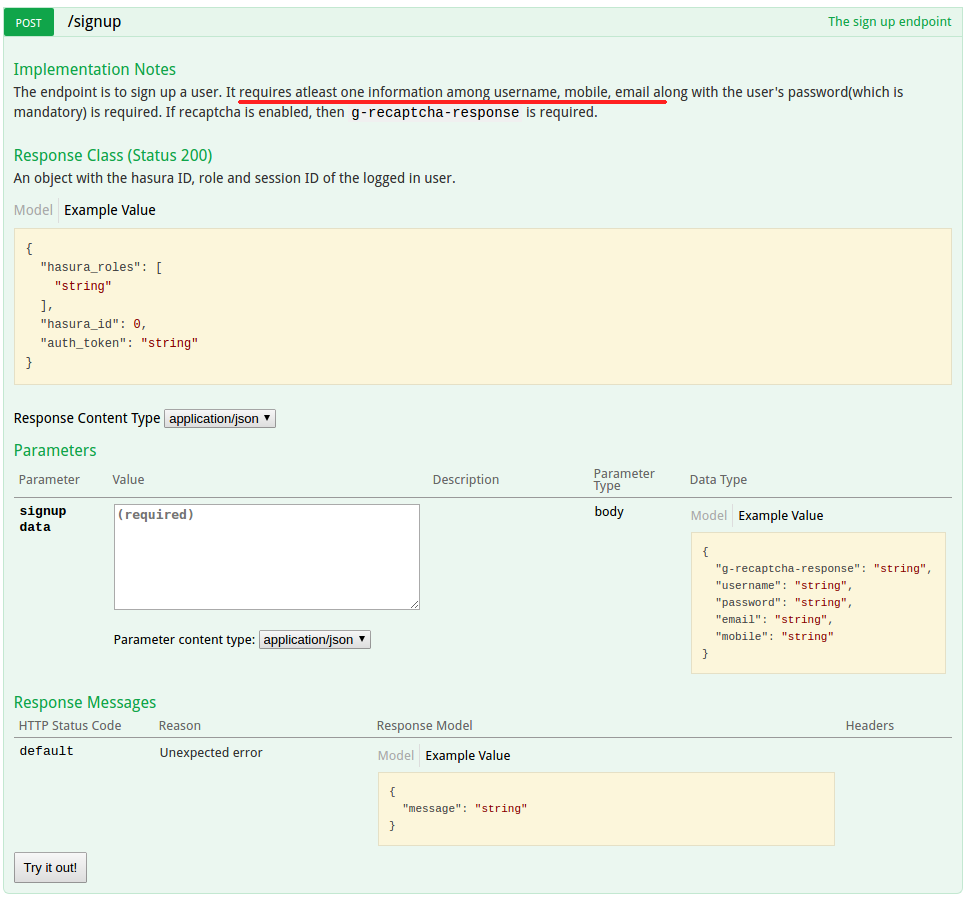Click the "auth_token" line in response example

[119, 343]
